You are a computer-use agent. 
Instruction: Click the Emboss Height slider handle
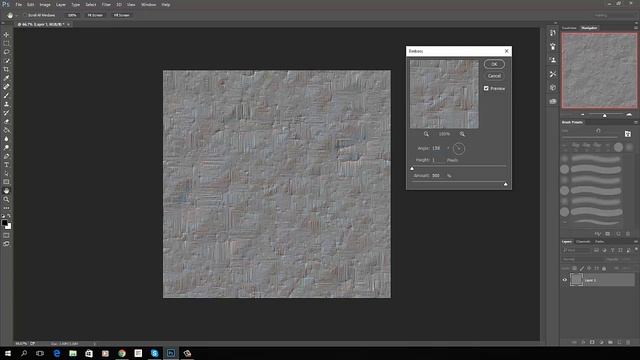(412, 168)
